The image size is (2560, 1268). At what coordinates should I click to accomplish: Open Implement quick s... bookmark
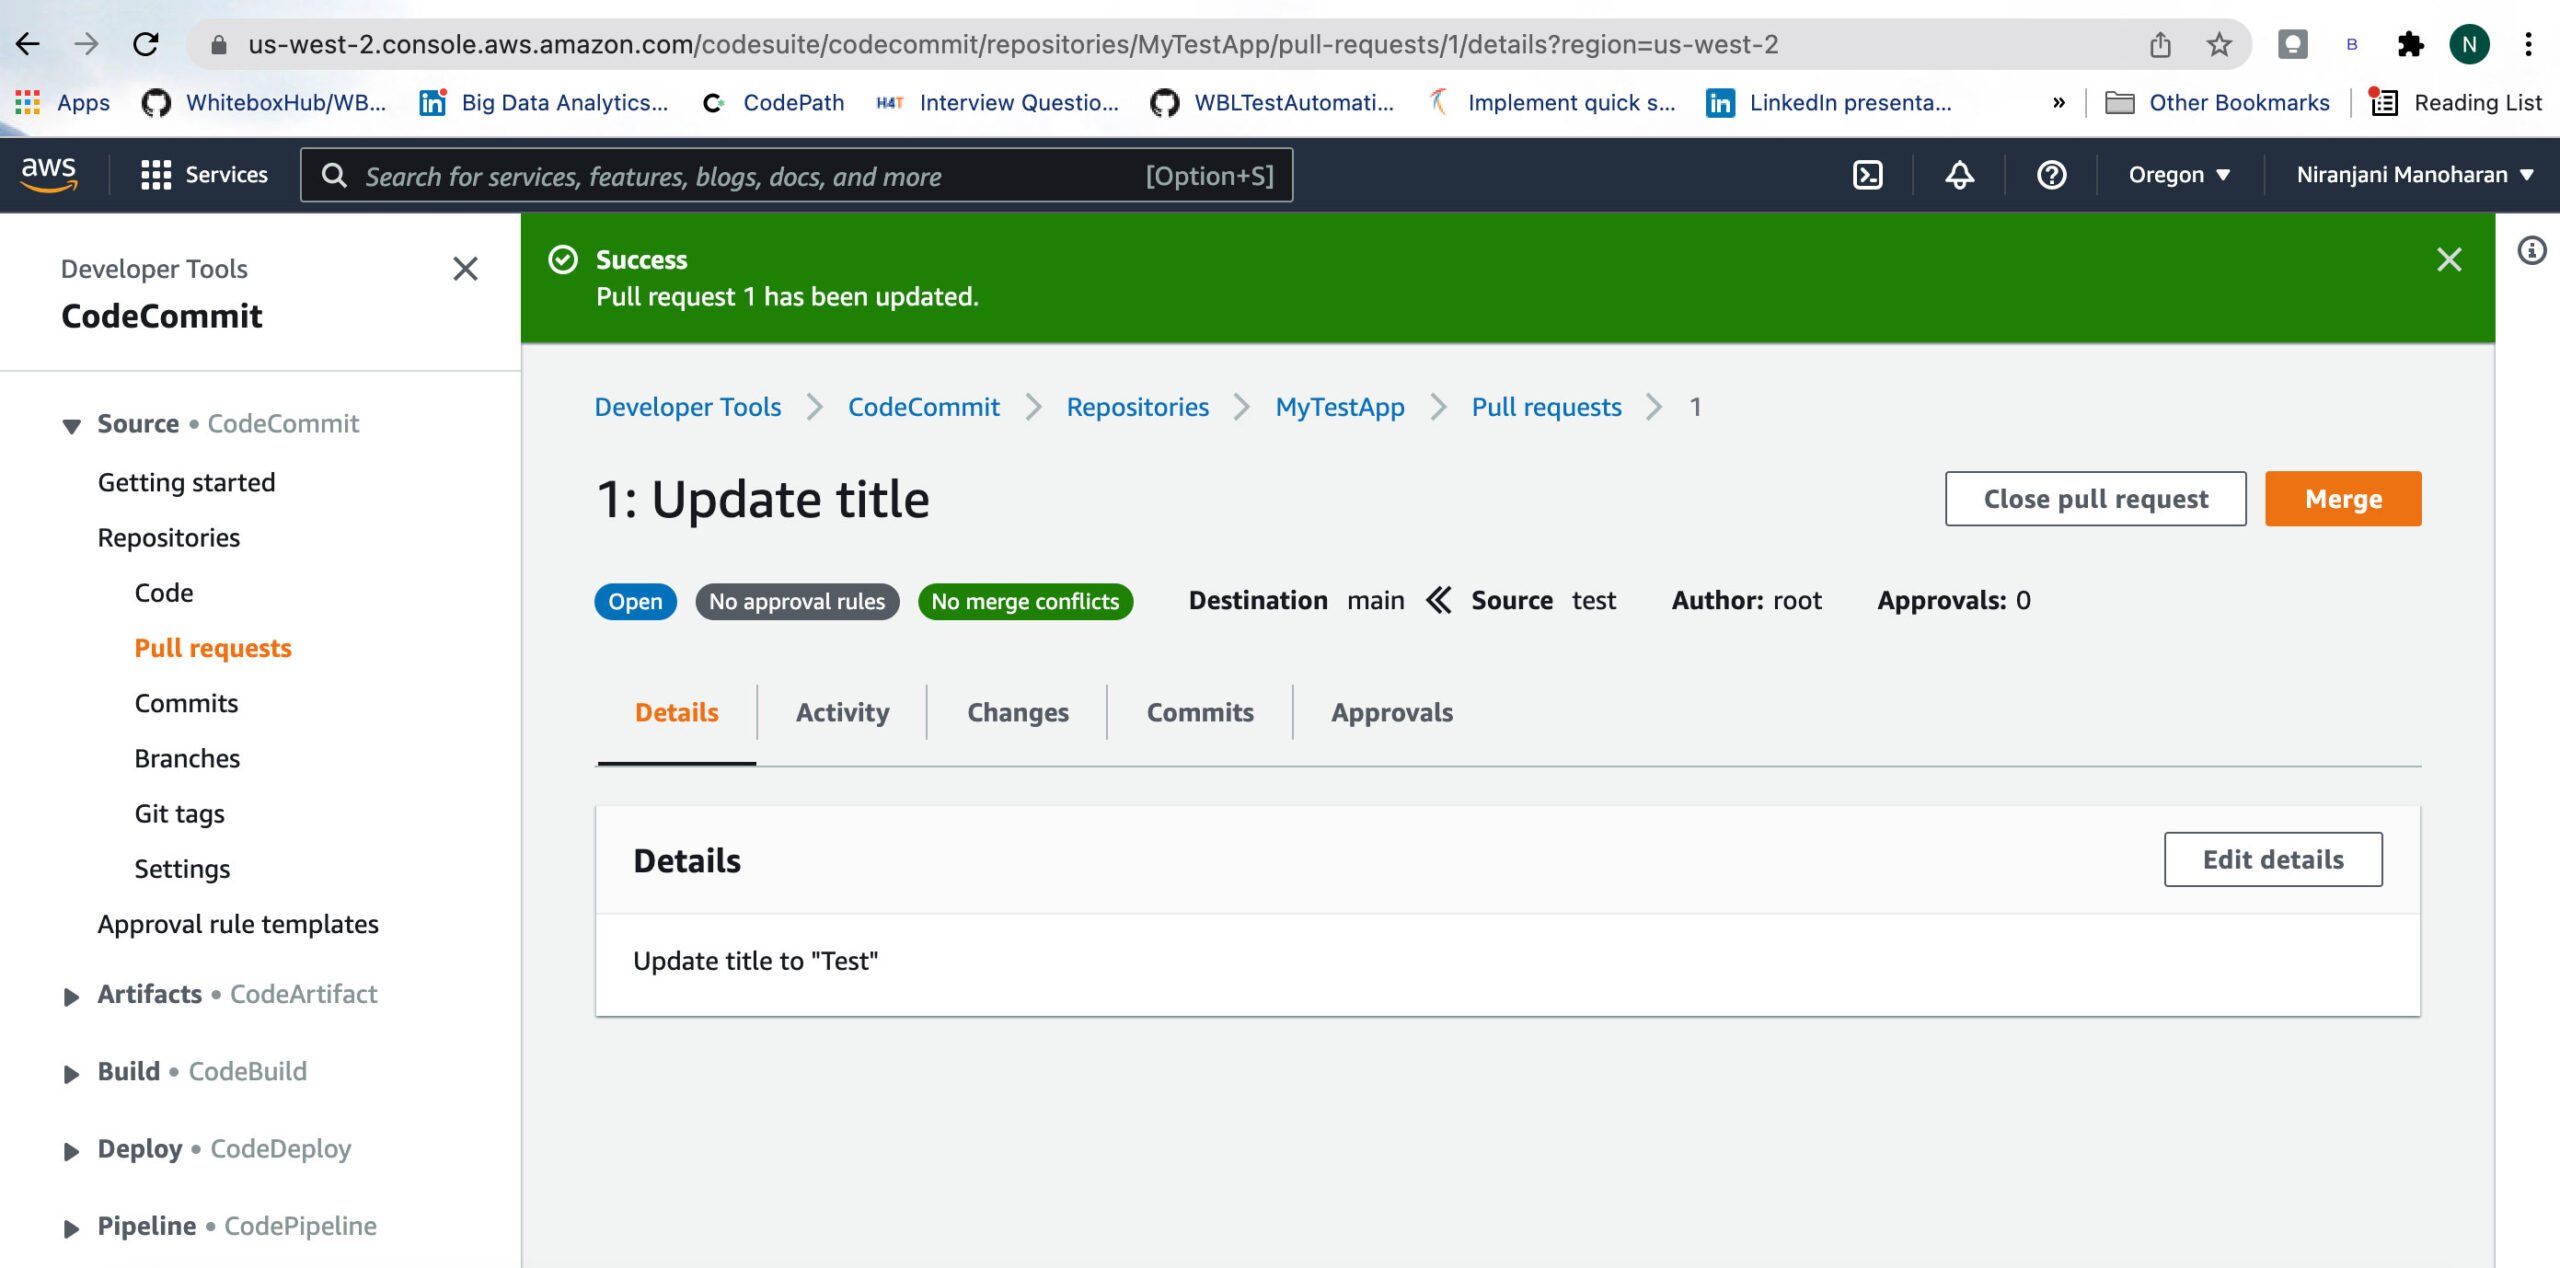pos(1550,102)
